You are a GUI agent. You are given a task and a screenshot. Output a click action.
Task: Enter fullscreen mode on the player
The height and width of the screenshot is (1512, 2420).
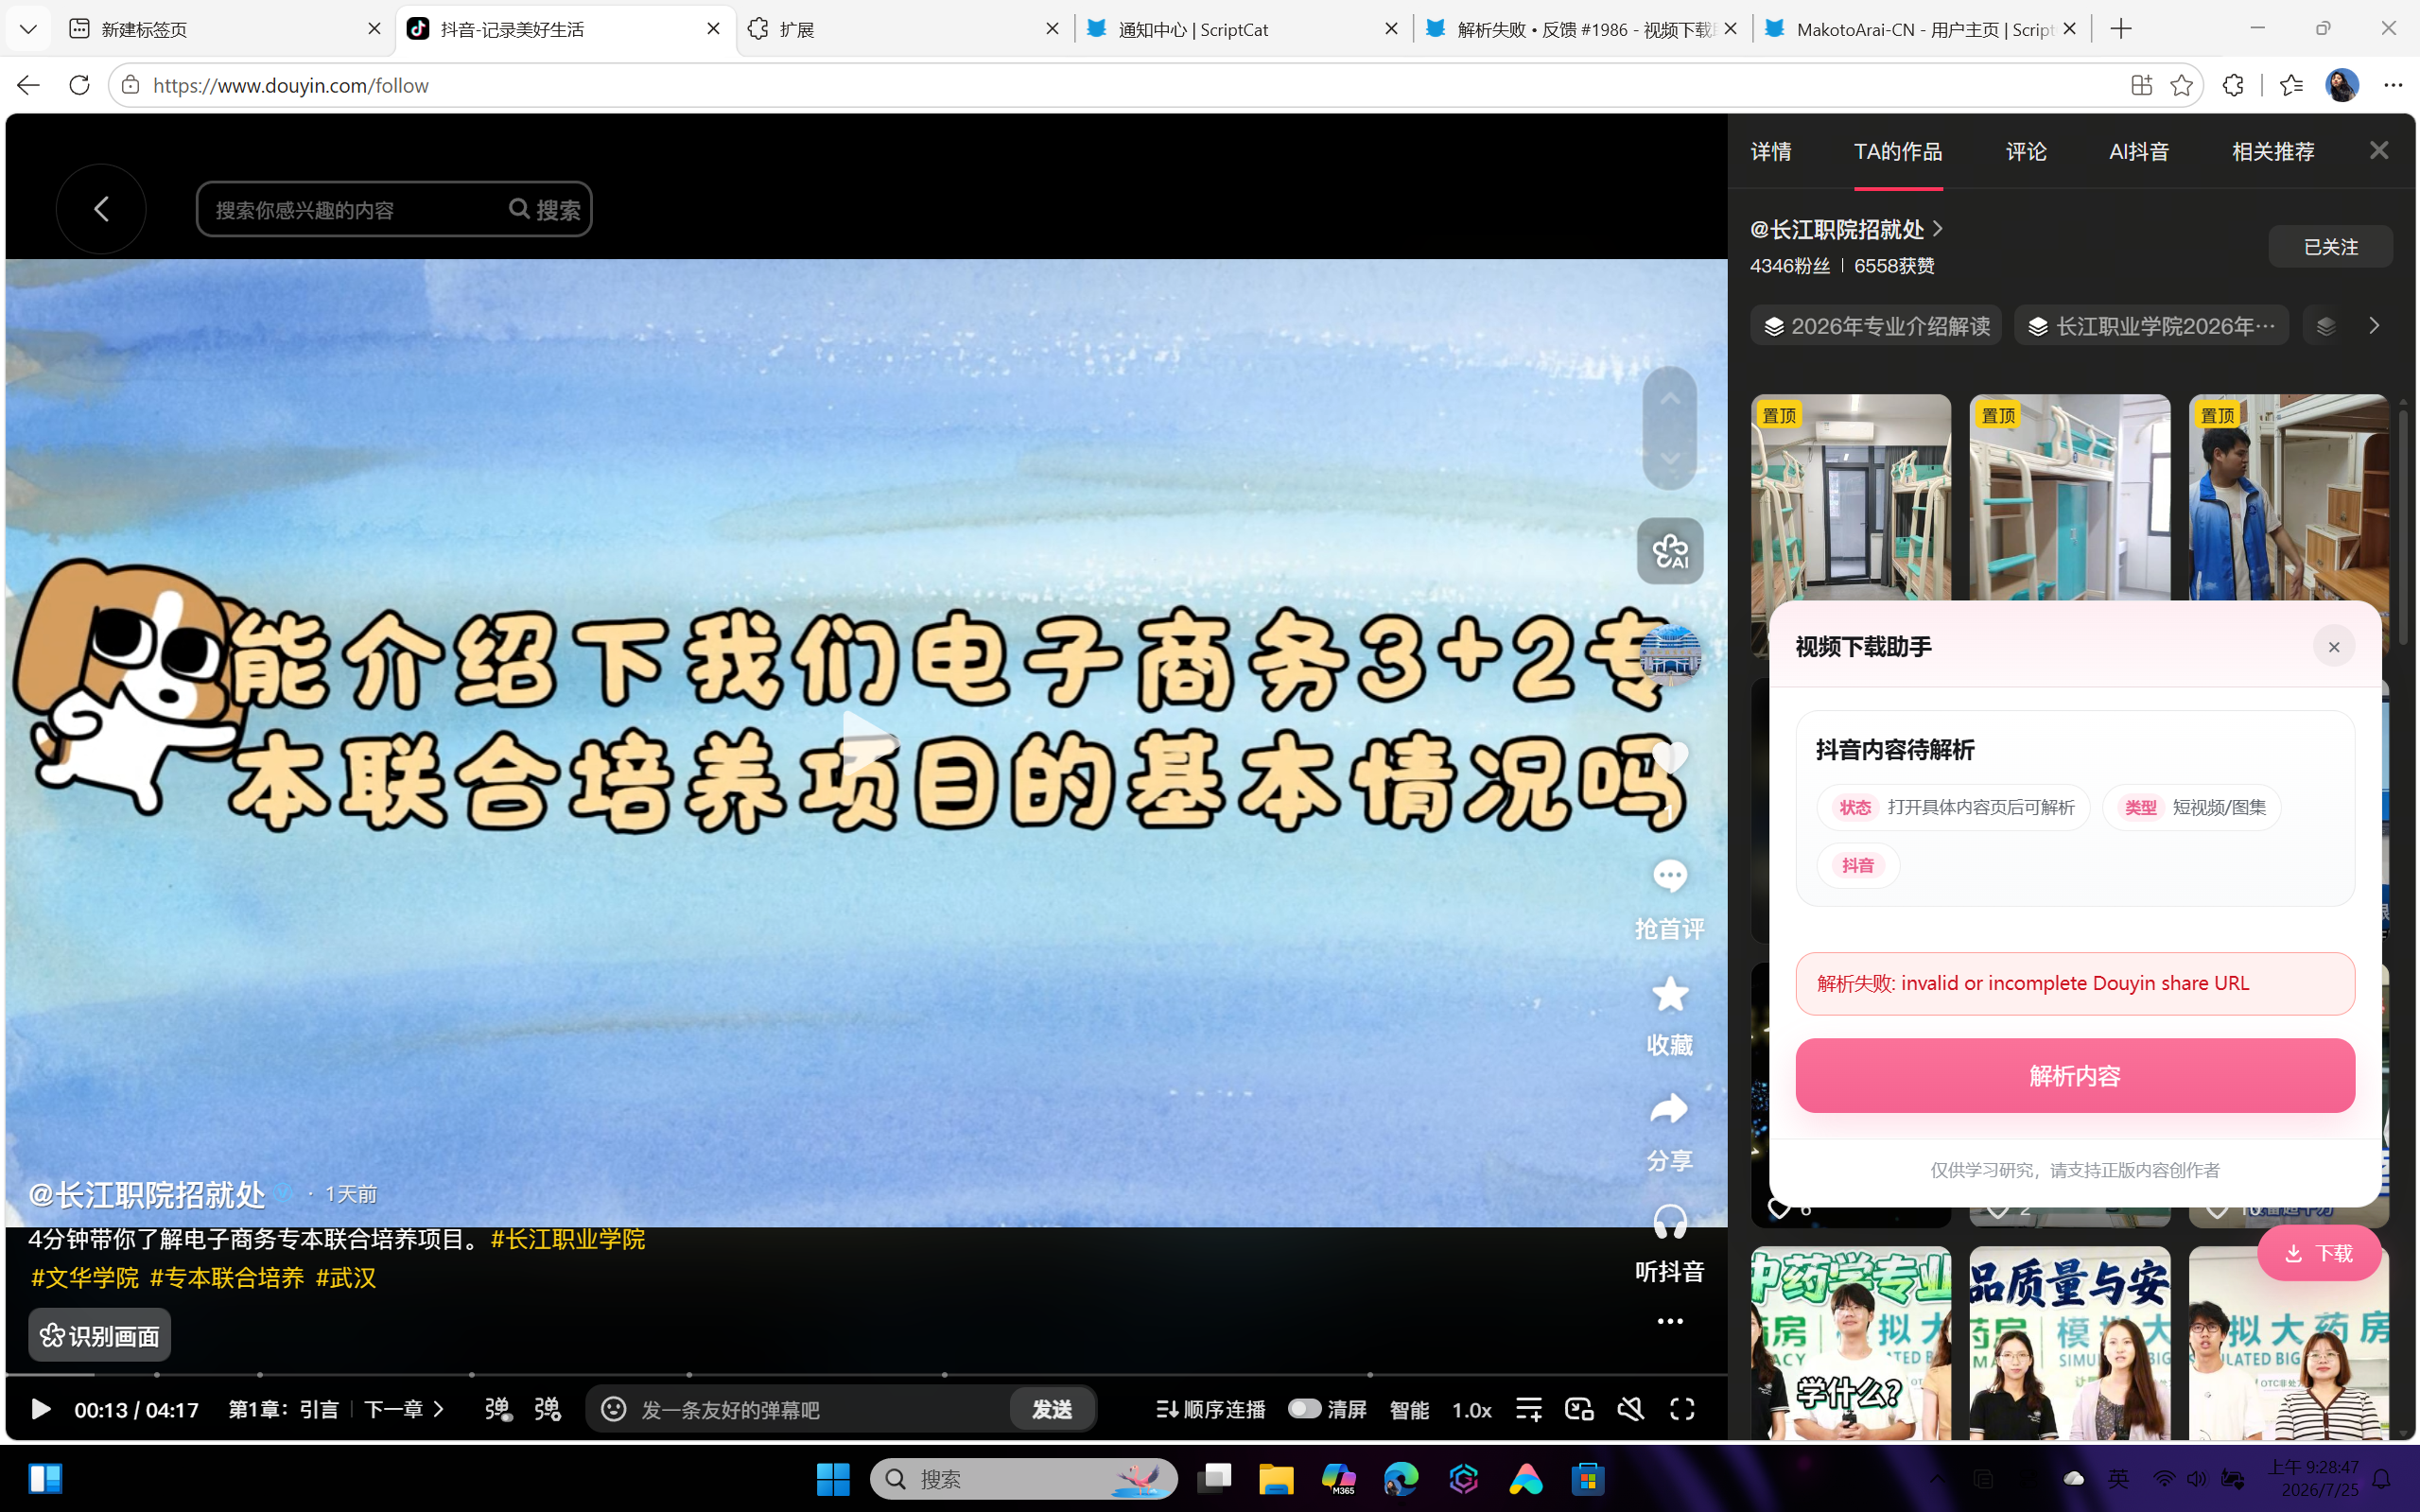coord(1682,1409)
